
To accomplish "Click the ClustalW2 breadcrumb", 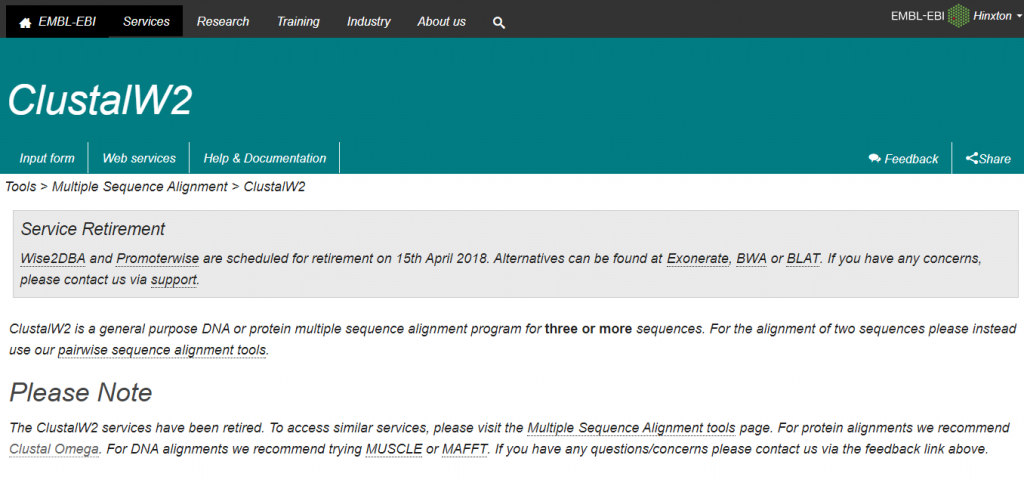I will (x=274, y=187).
